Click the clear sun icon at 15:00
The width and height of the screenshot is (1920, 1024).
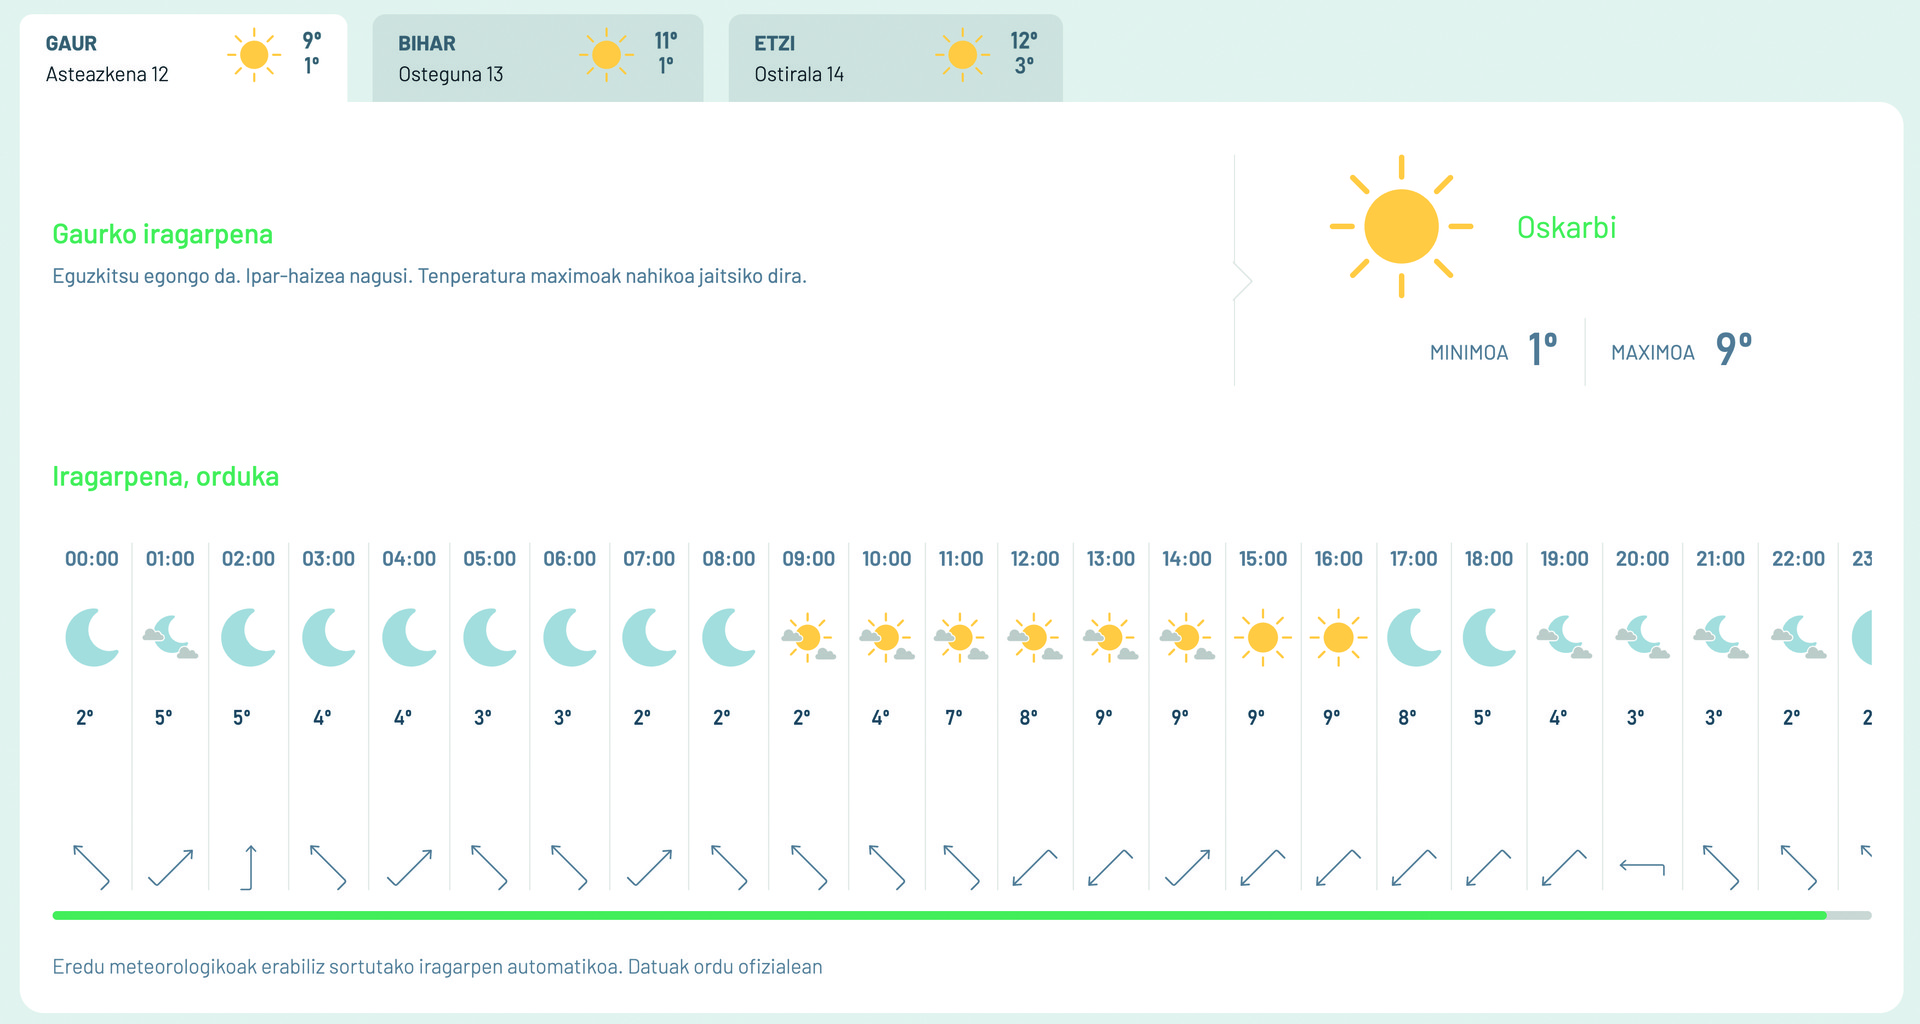click(1263, 637)
